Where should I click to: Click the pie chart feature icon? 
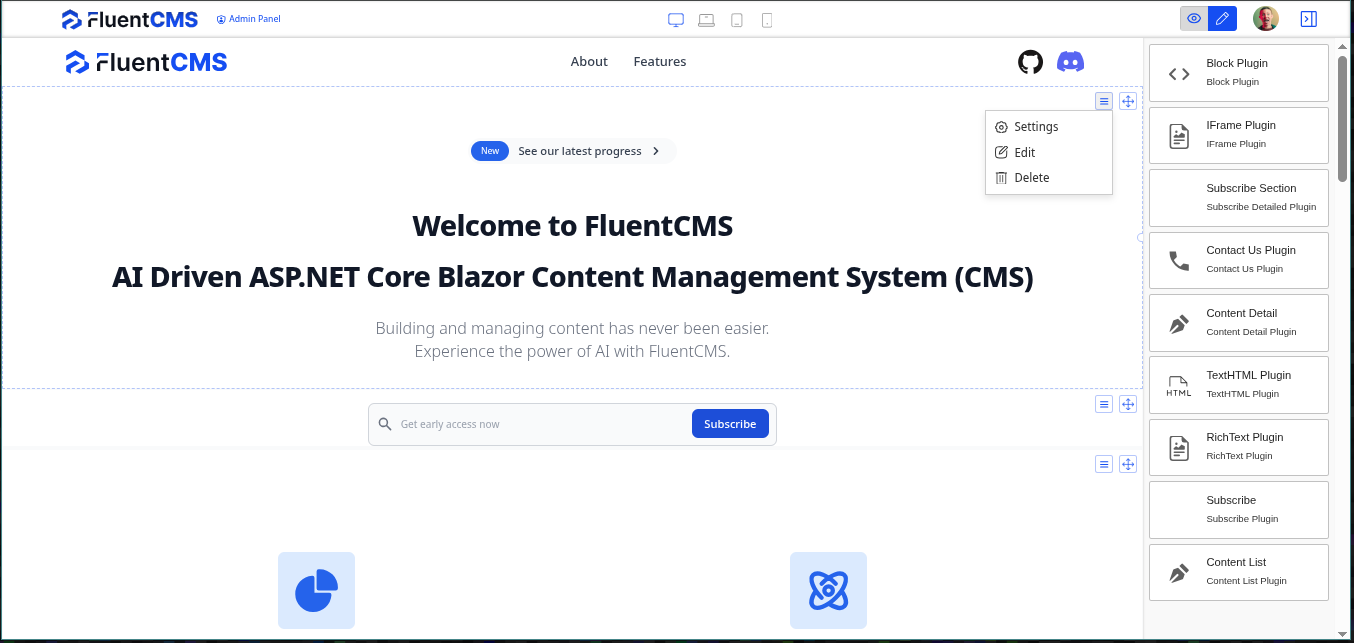316,590
